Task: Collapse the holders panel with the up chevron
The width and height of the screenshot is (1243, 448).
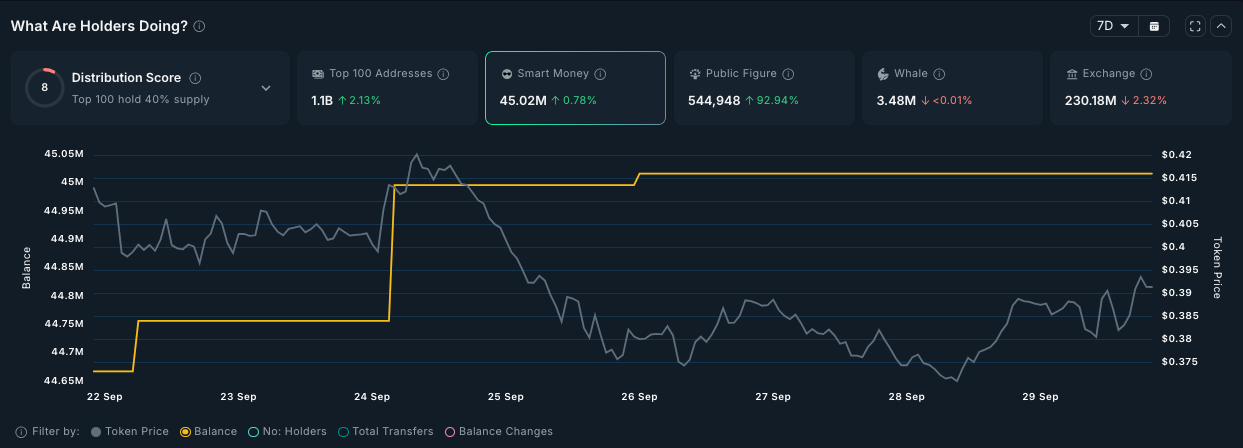Action: point(1221,26)
